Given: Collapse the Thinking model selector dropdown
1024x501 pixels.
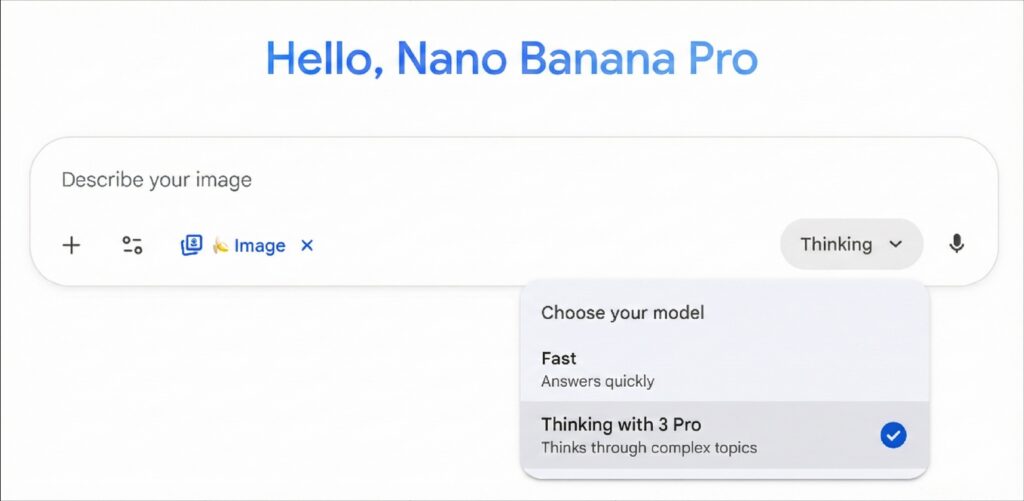Looking at the screenshot, I should 851,244.
